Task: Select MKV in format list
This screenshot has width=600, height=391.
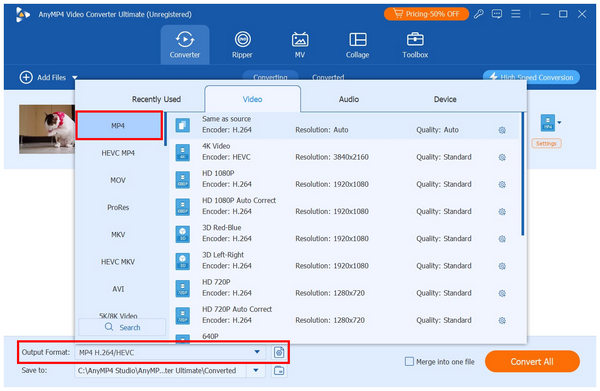Action: pyautogui.click(x=118, y=235)
